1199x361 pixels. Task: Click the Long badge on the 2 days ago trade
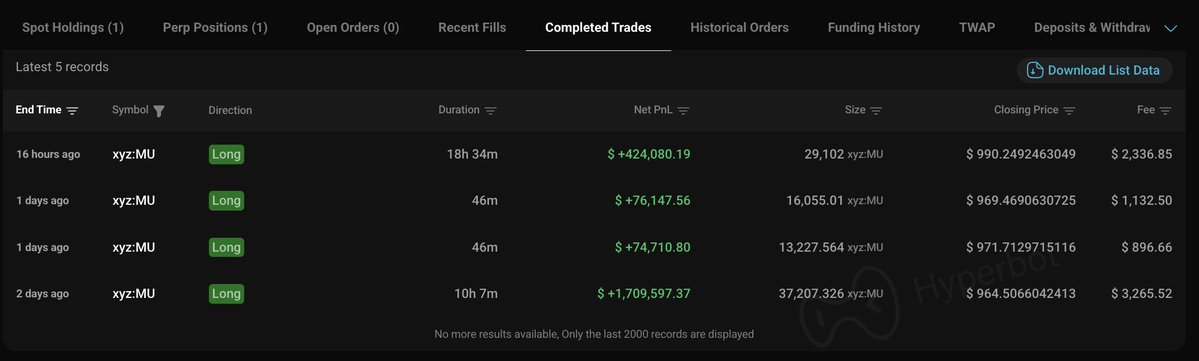click(226, 294)
